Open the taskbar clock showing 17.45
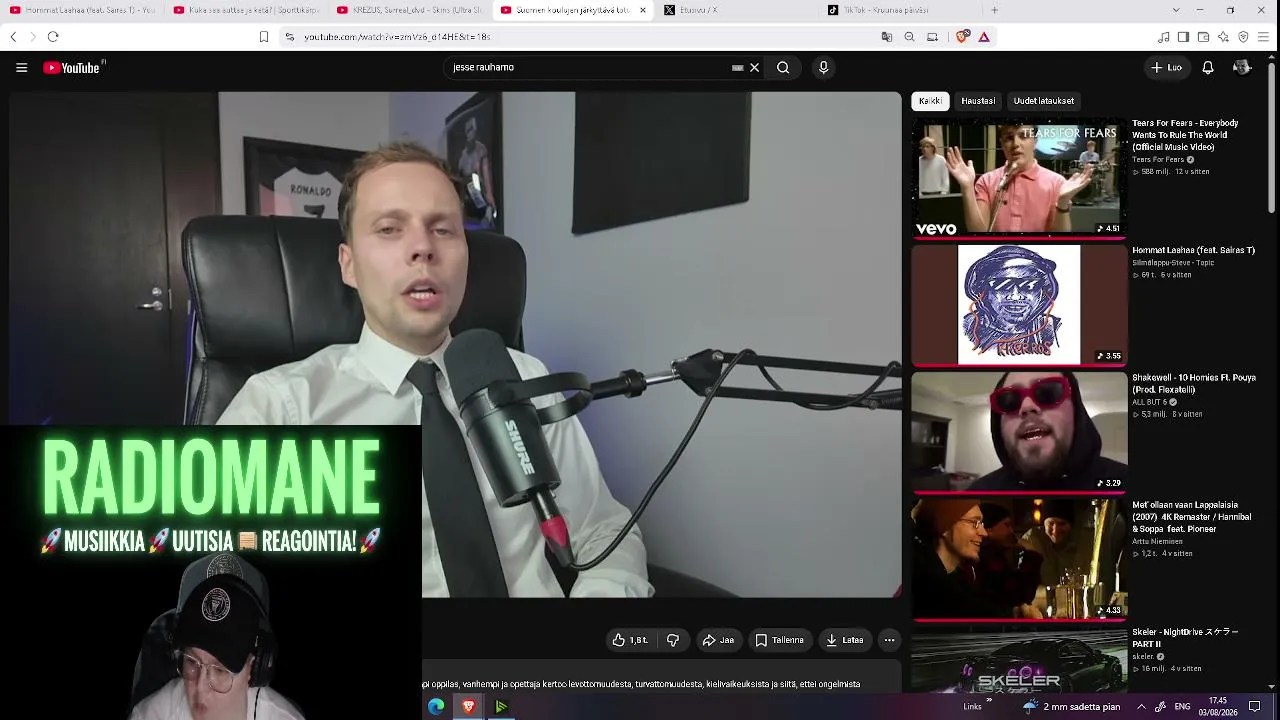This screenshot has width=1280, height=720. coord(1218,707)
